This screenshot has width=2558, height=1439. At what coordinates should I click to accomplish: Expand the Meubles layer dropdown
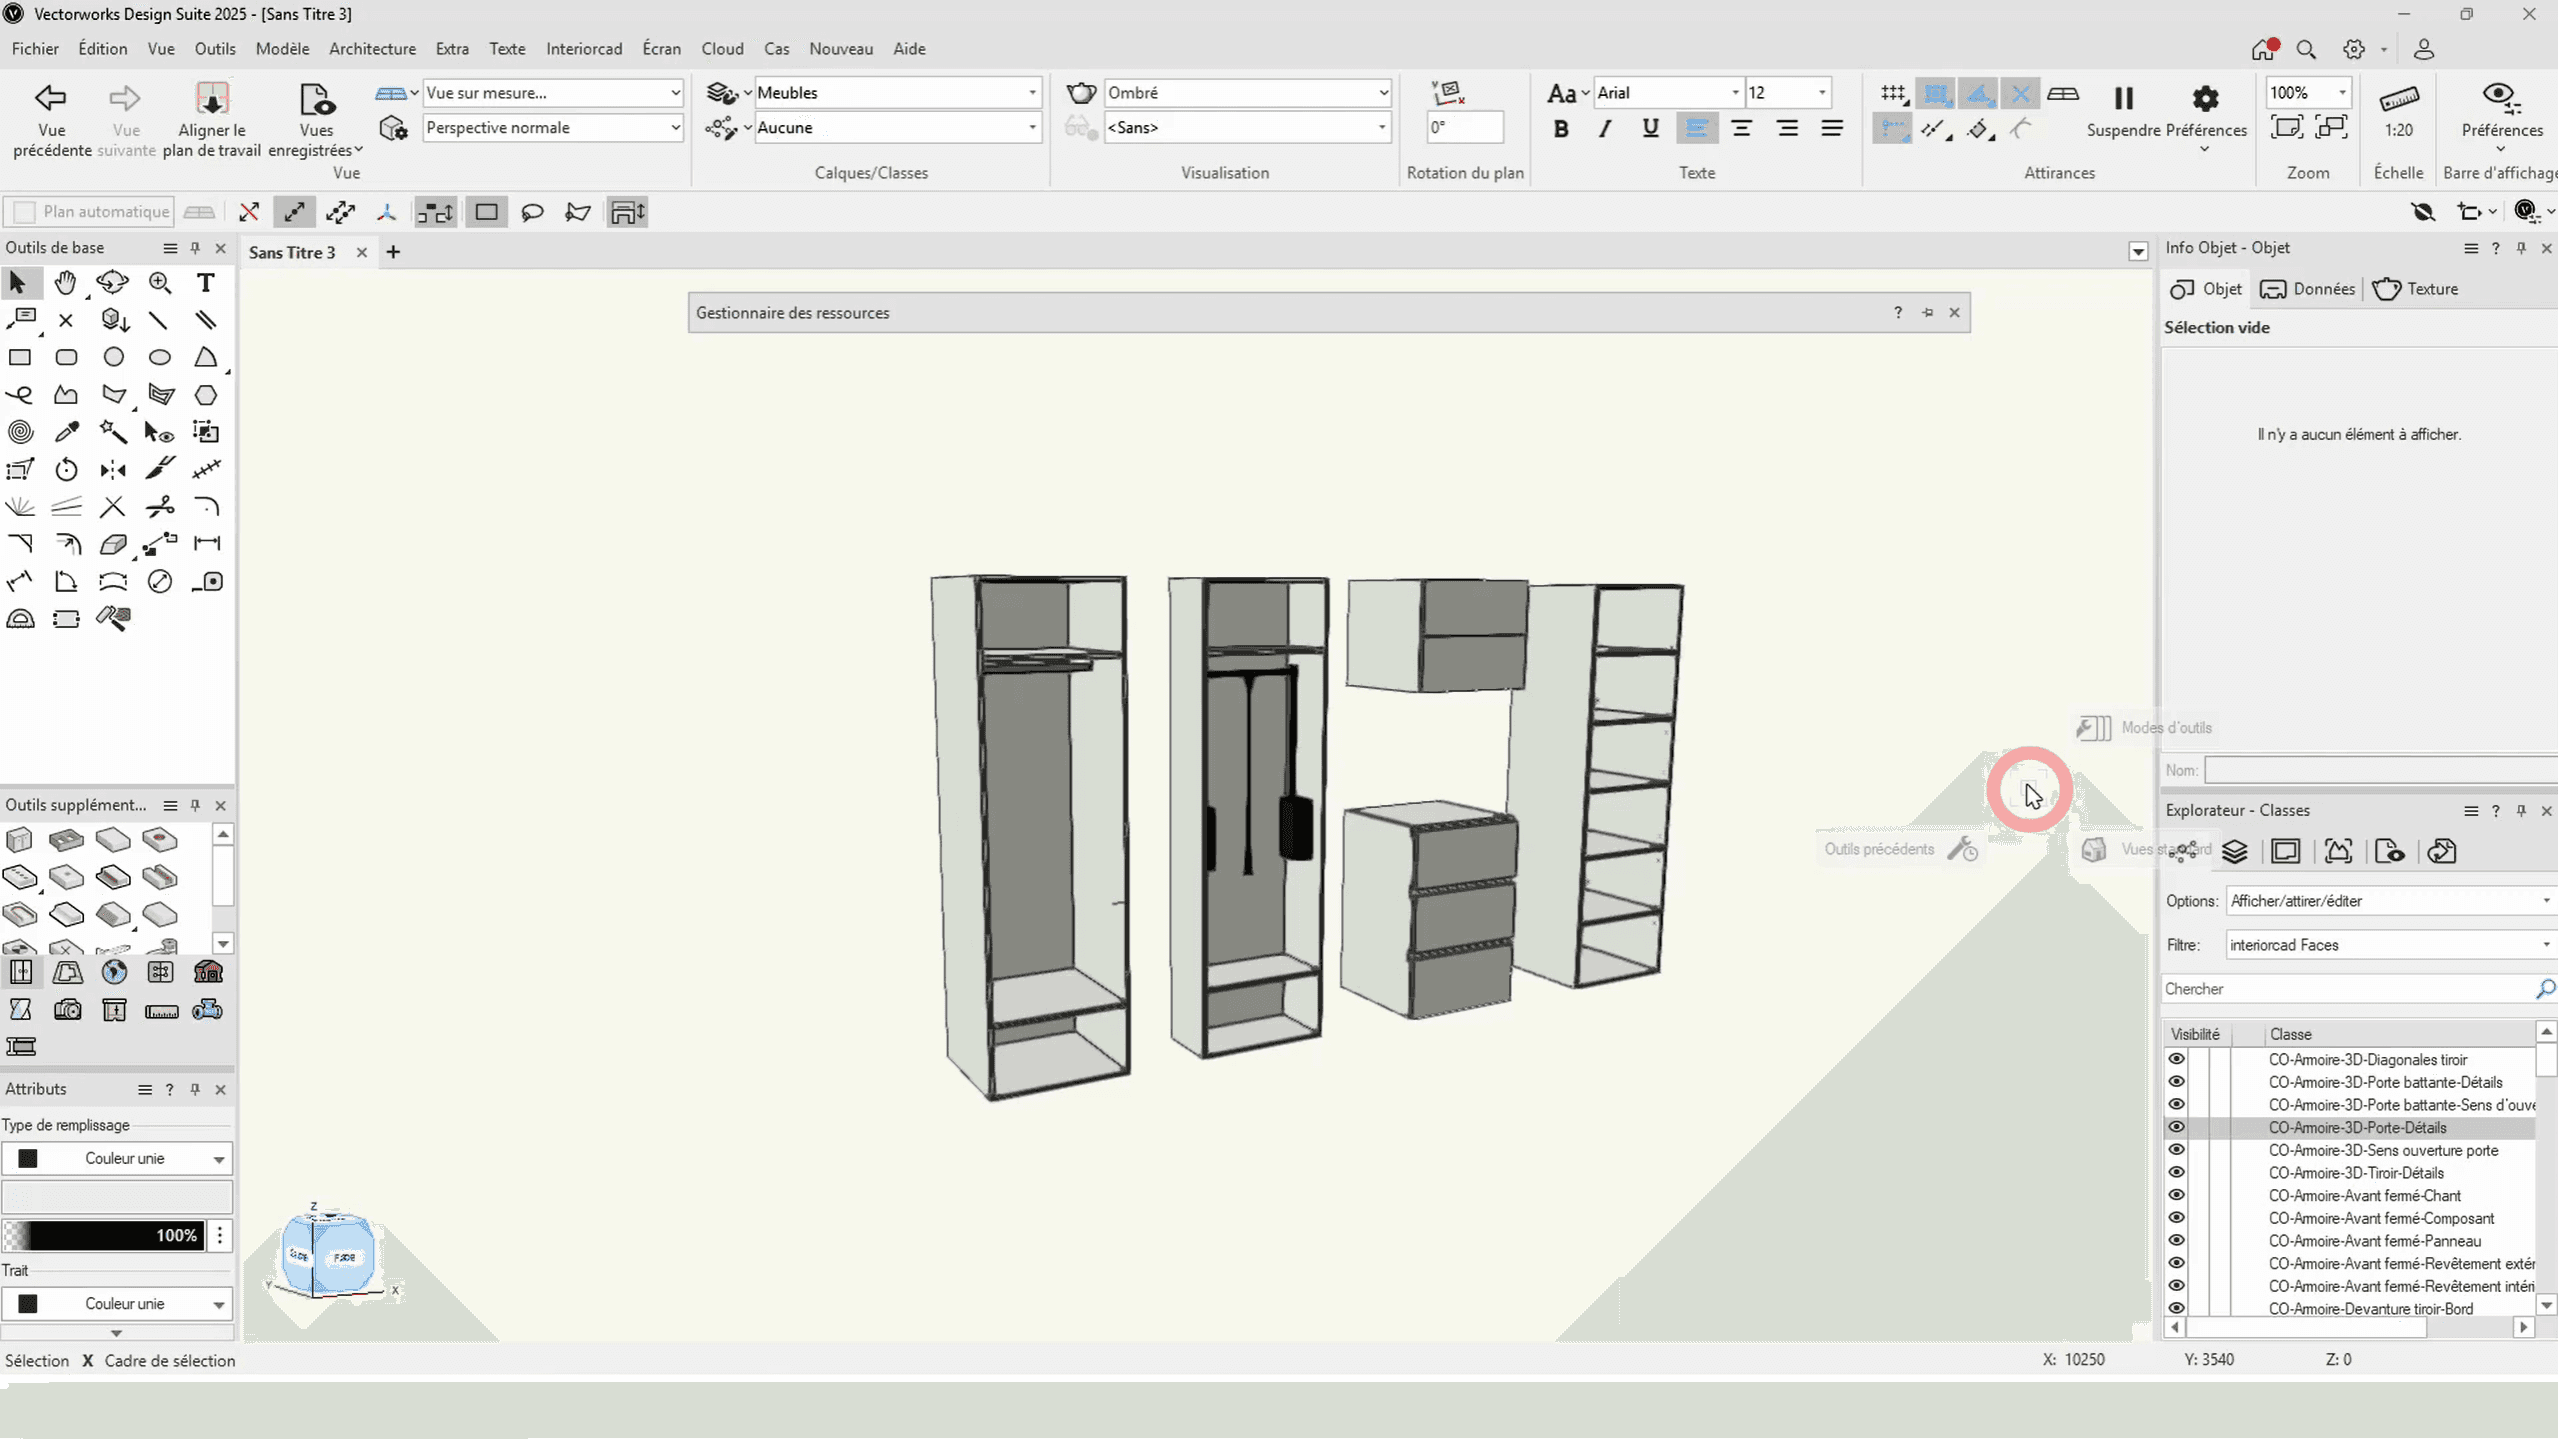click(1031, 93)
